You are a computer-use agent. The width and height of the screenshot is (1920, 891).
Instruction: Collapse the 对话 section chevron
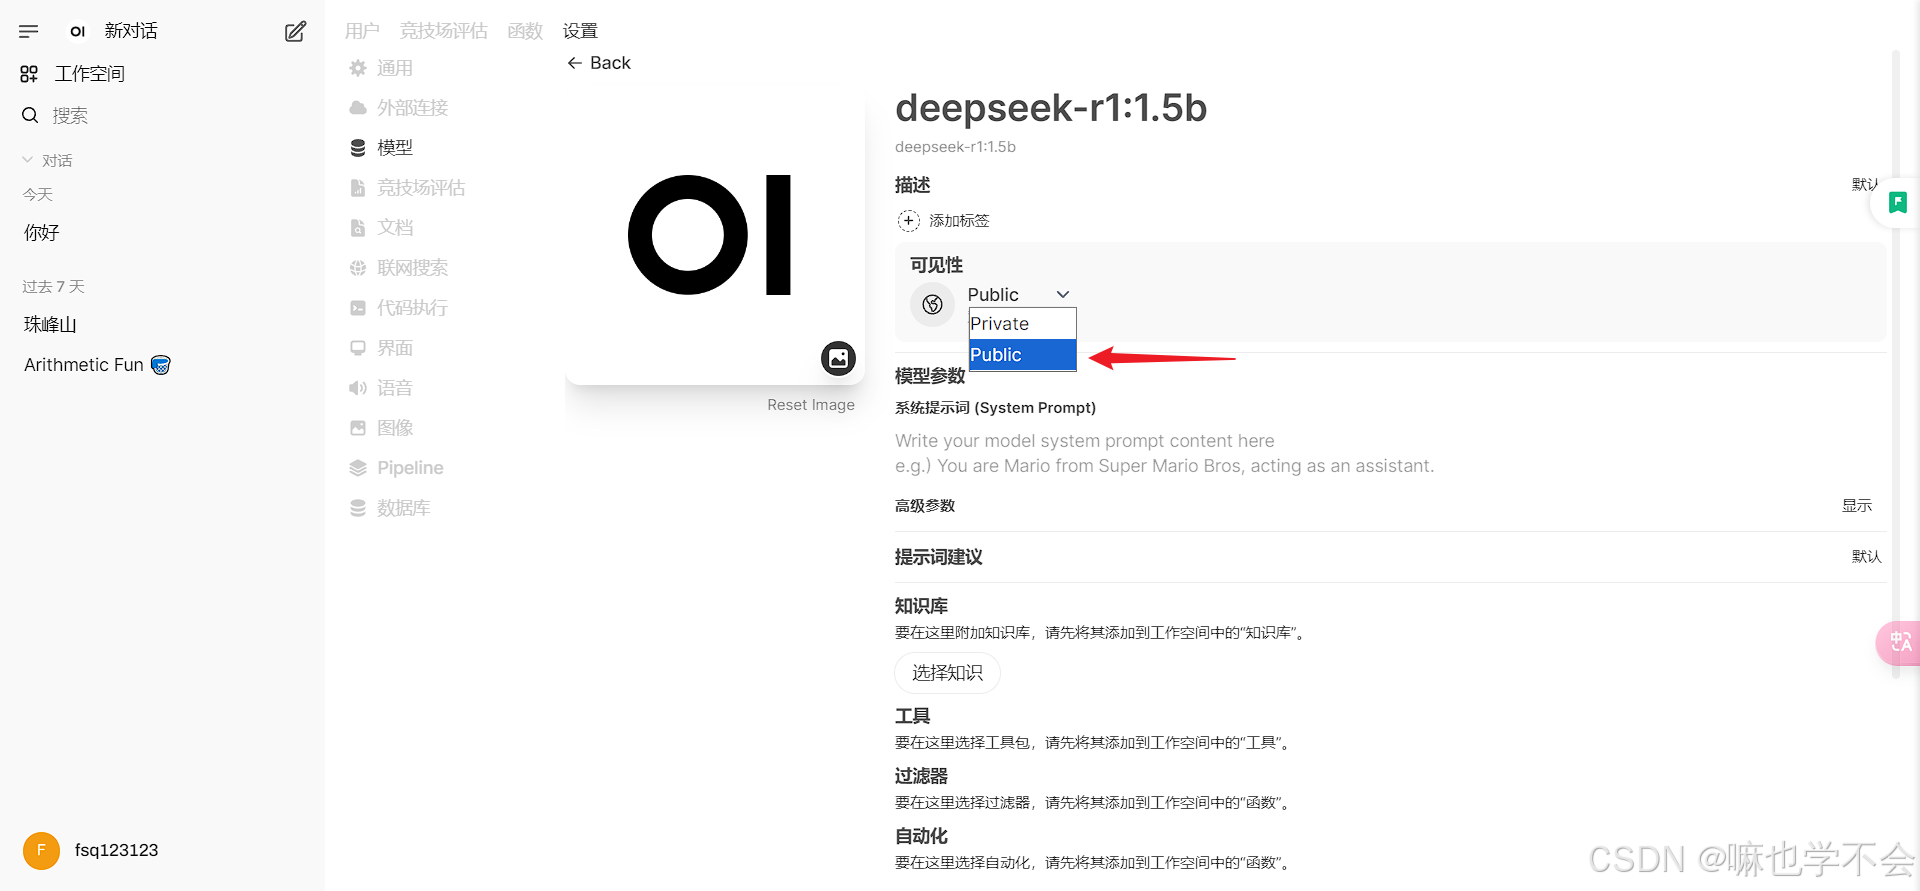click(x=27, y=160)
